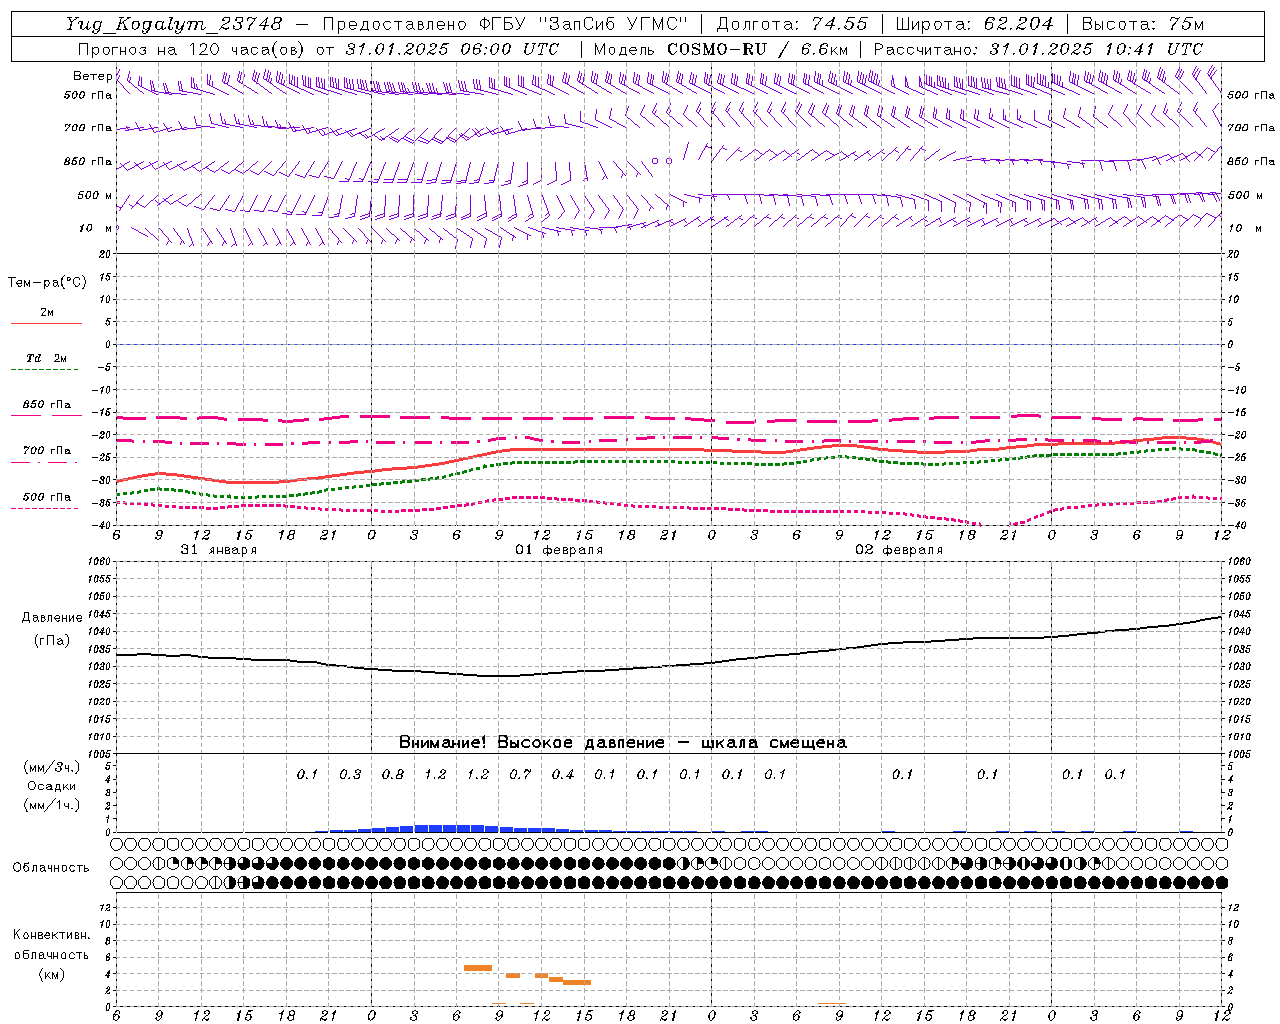Click the Тем-ра(°C) axis title

coord(47,283)
